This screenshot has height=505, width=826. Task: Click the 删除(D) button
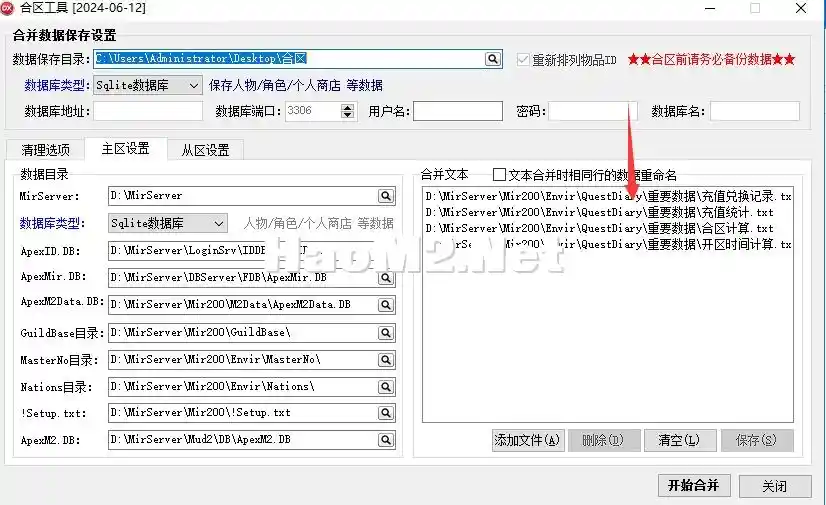pyautogui.click(x=603, y=440)
